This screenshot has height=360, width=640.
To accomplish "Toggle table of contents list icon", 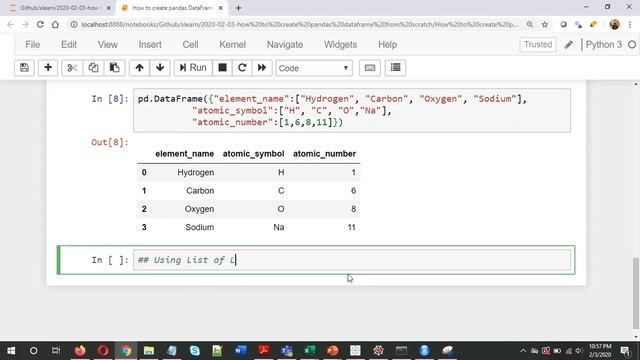I will (395, 68).
